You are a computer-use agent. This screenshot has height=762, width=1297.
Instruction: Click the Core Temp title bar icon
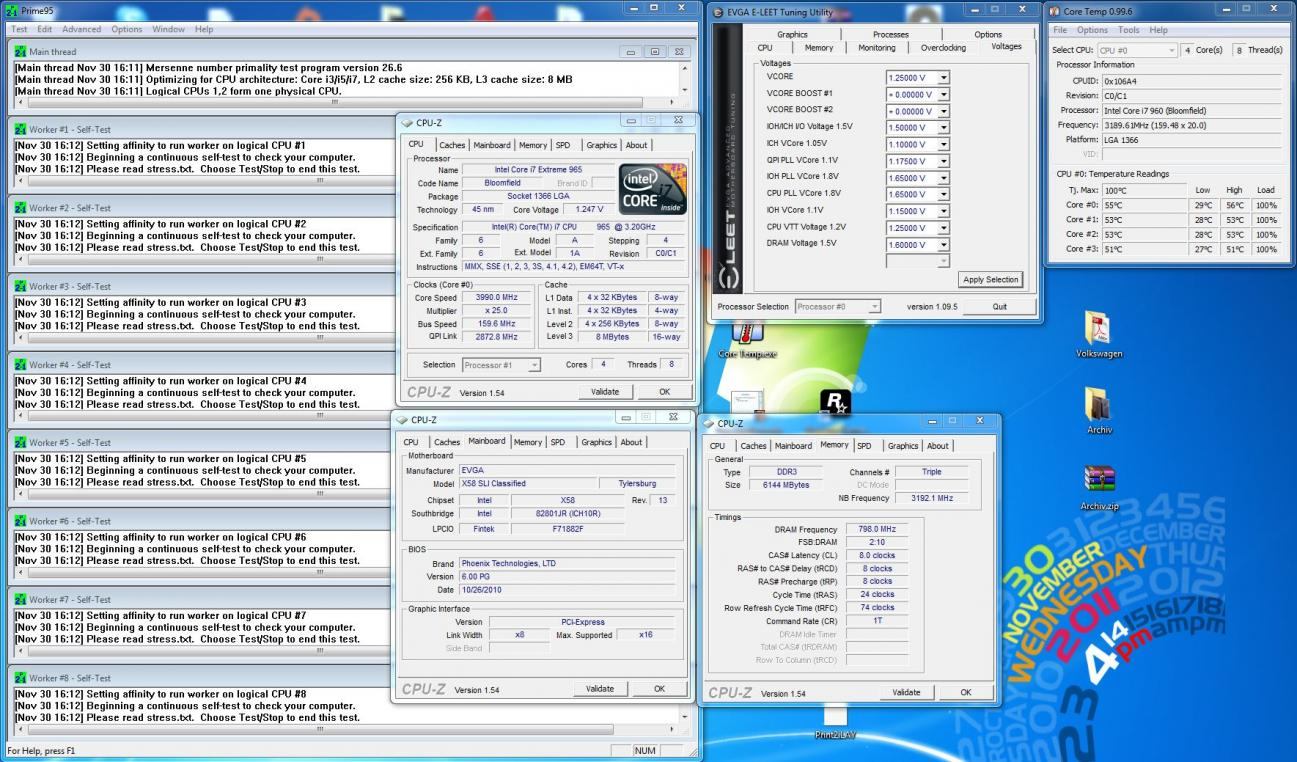coord(1055,11)
